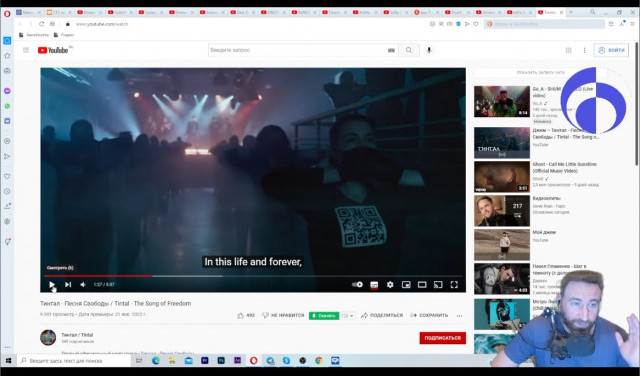Image resolution: width=640 pixels, height=376 pixels.
Task: Start voice search with the microphone
Action: coord(429,50)
